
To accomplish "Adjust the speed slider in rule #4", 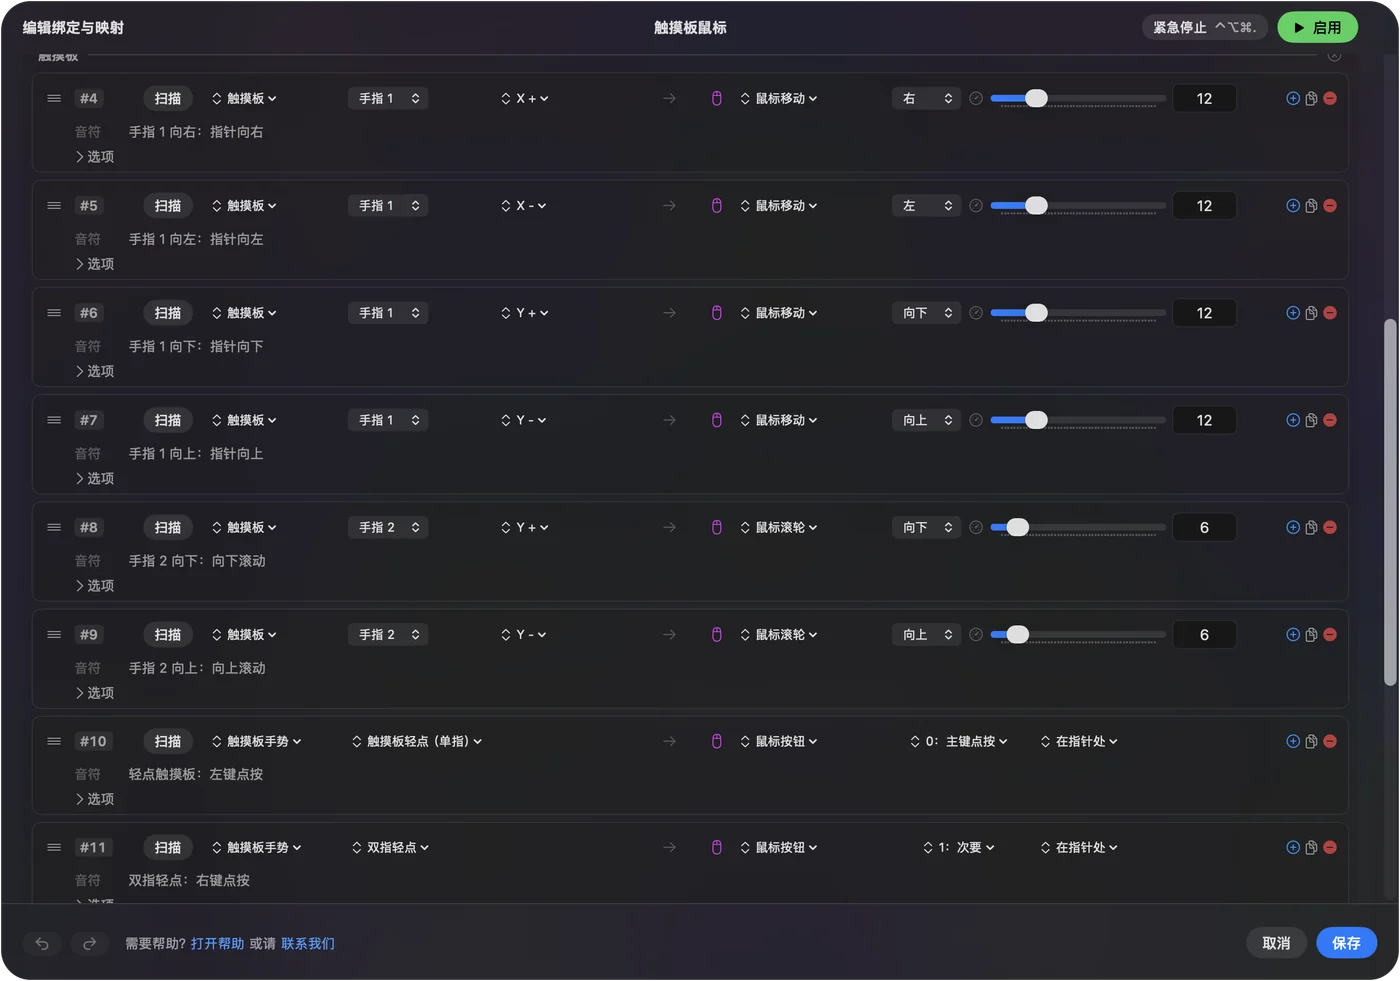I will (1078, 98).
